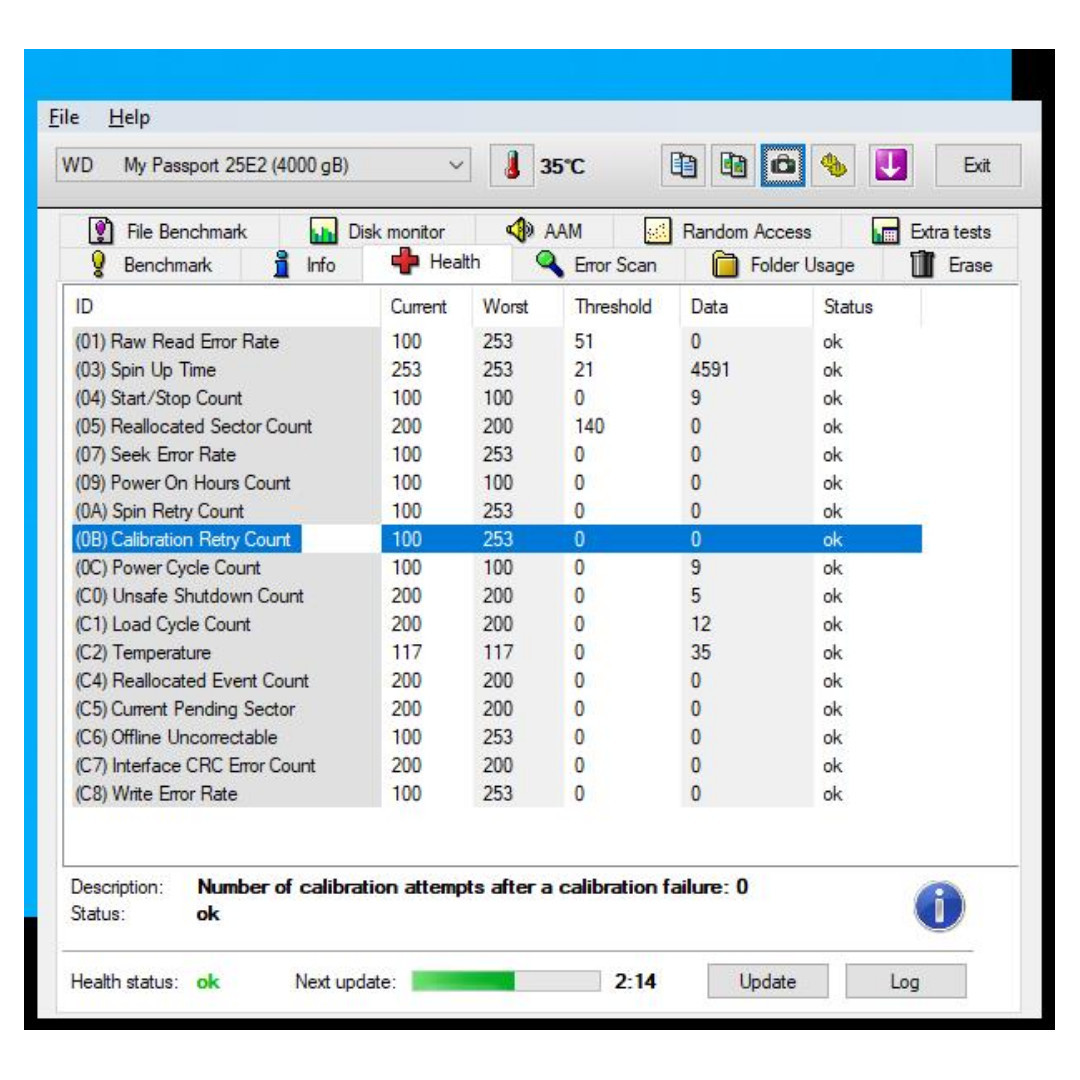Click the thermometer temperature icon
This screenshot has width=1080, height=1080.
point(512,166)
